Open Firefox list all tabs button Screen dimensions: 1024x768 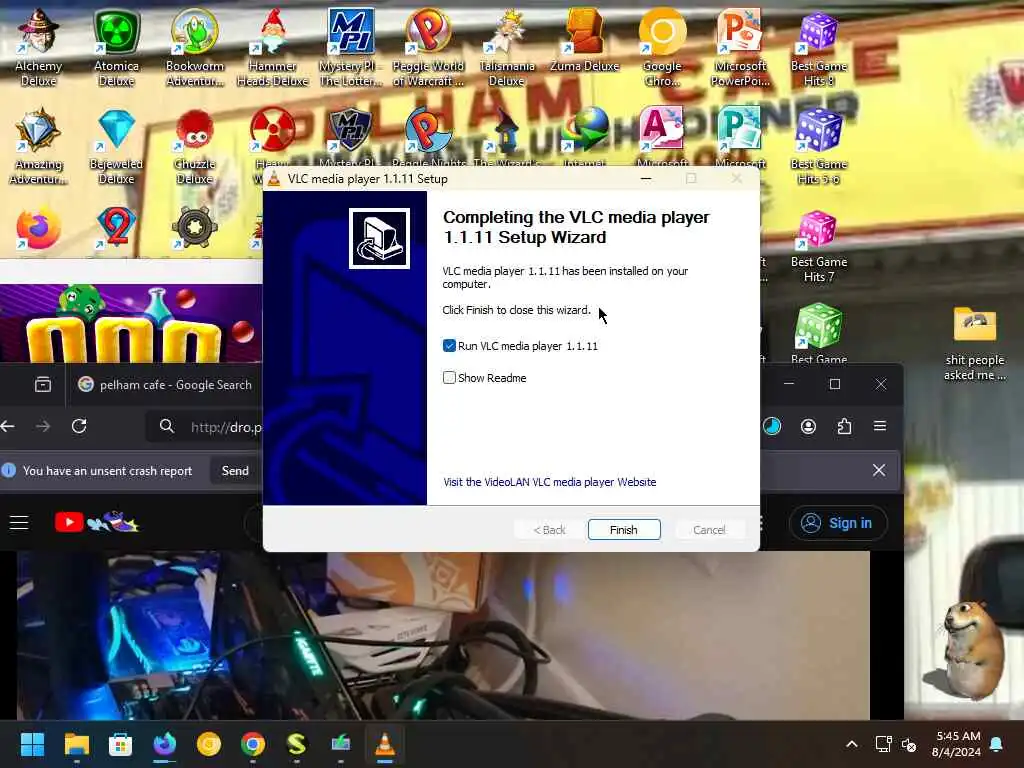[x=43, y=385]
